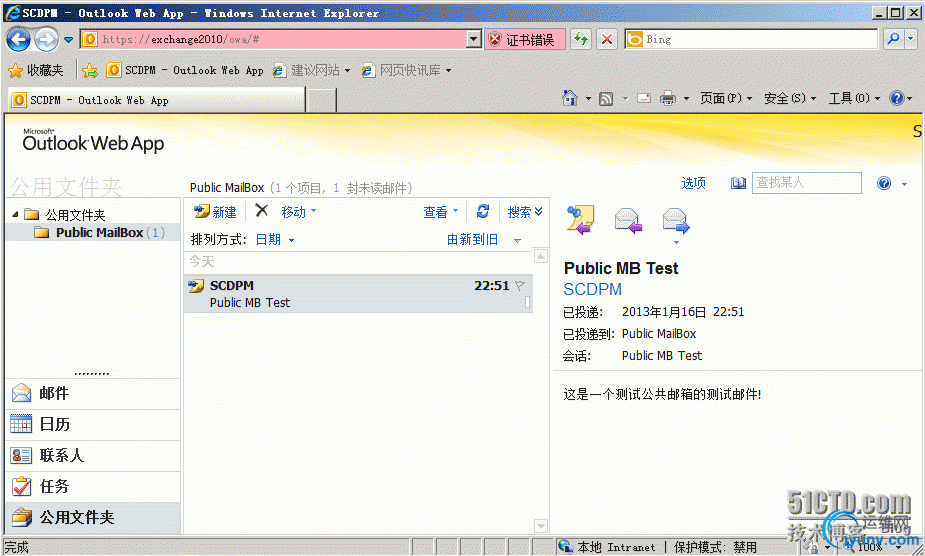Switch to 日历 calendar module
The width and height of the screenshot is (925, 556).
(93, 424)
